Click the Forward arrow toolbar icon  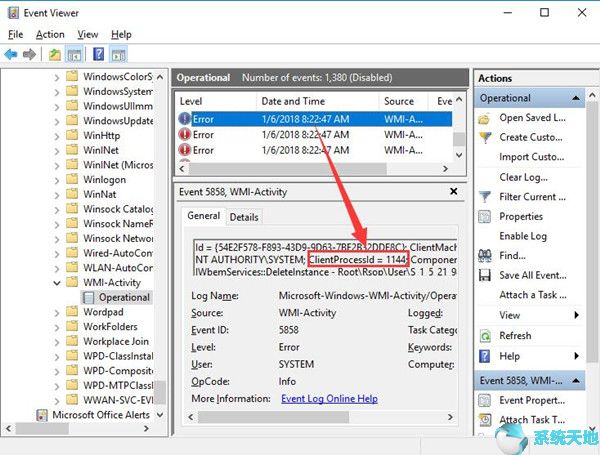click(29, 54)
